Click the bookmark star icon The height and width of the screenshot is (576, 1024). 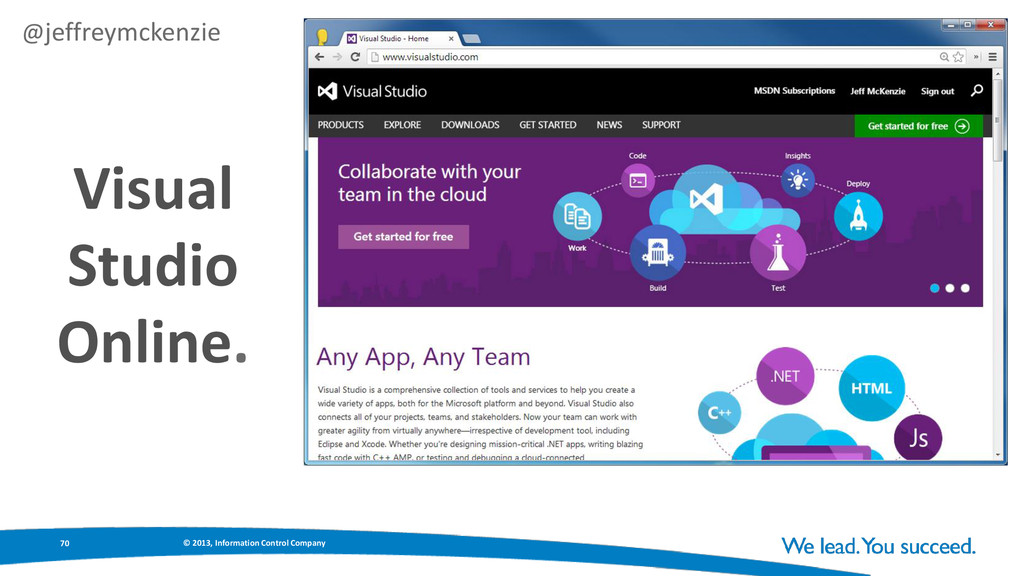point(958,57)
